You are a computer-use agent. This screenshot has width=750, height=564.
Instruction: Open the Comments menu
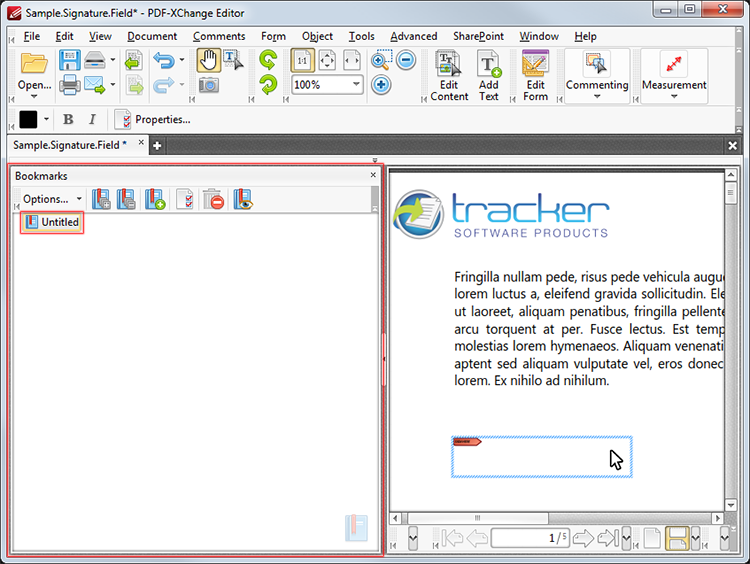219,36
